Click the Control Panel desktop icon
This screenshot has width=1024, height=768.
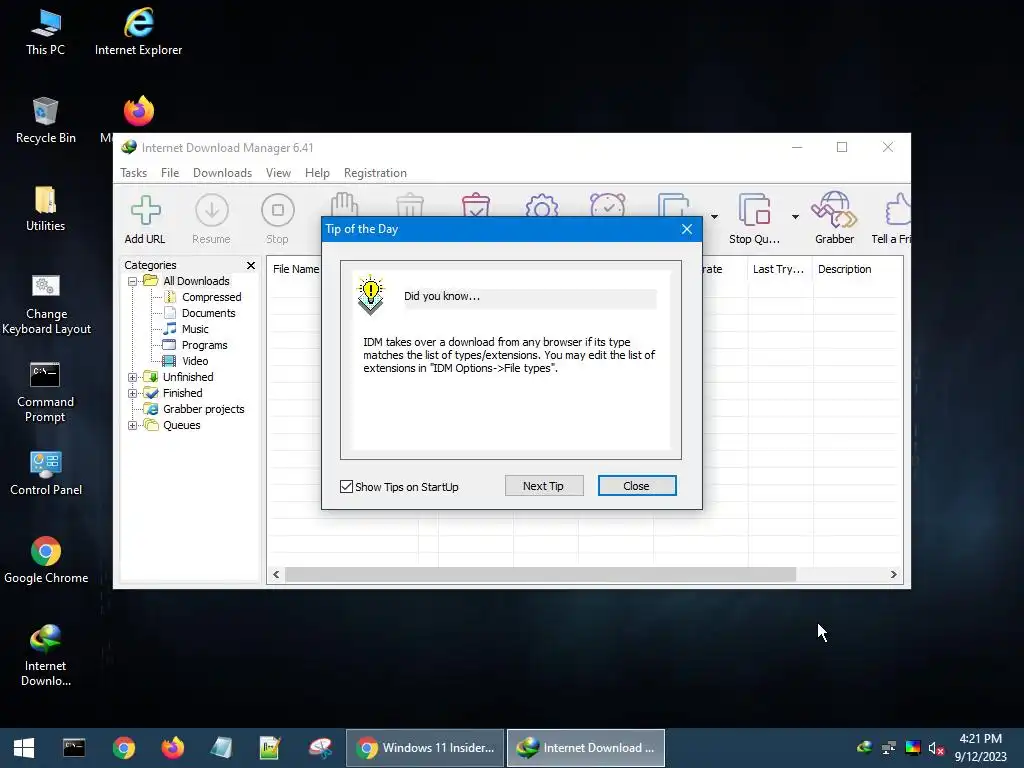point(46,473)
